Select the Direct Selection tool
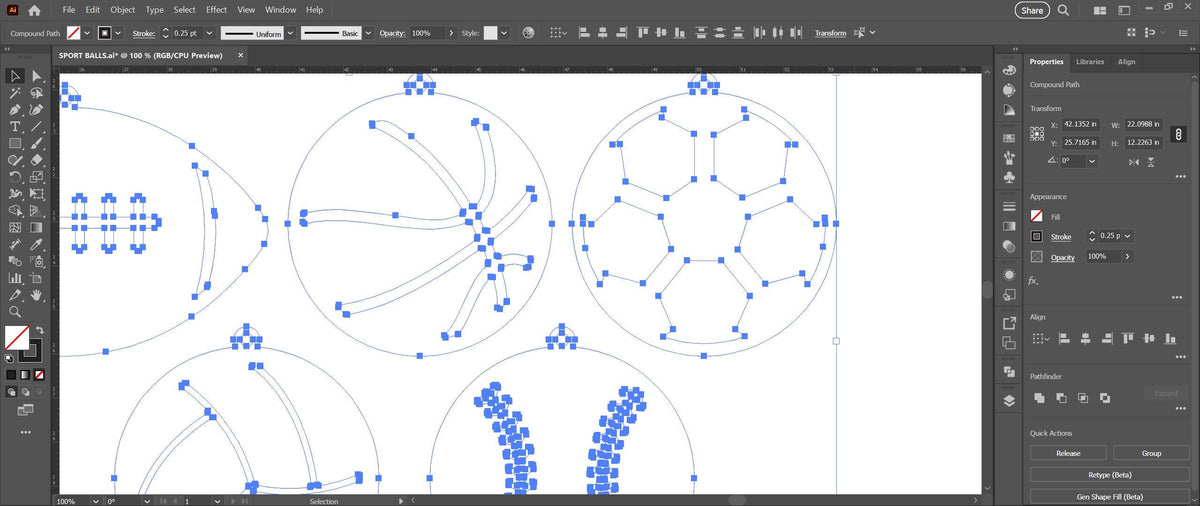 pyautogui.click(x=37, y=76)
